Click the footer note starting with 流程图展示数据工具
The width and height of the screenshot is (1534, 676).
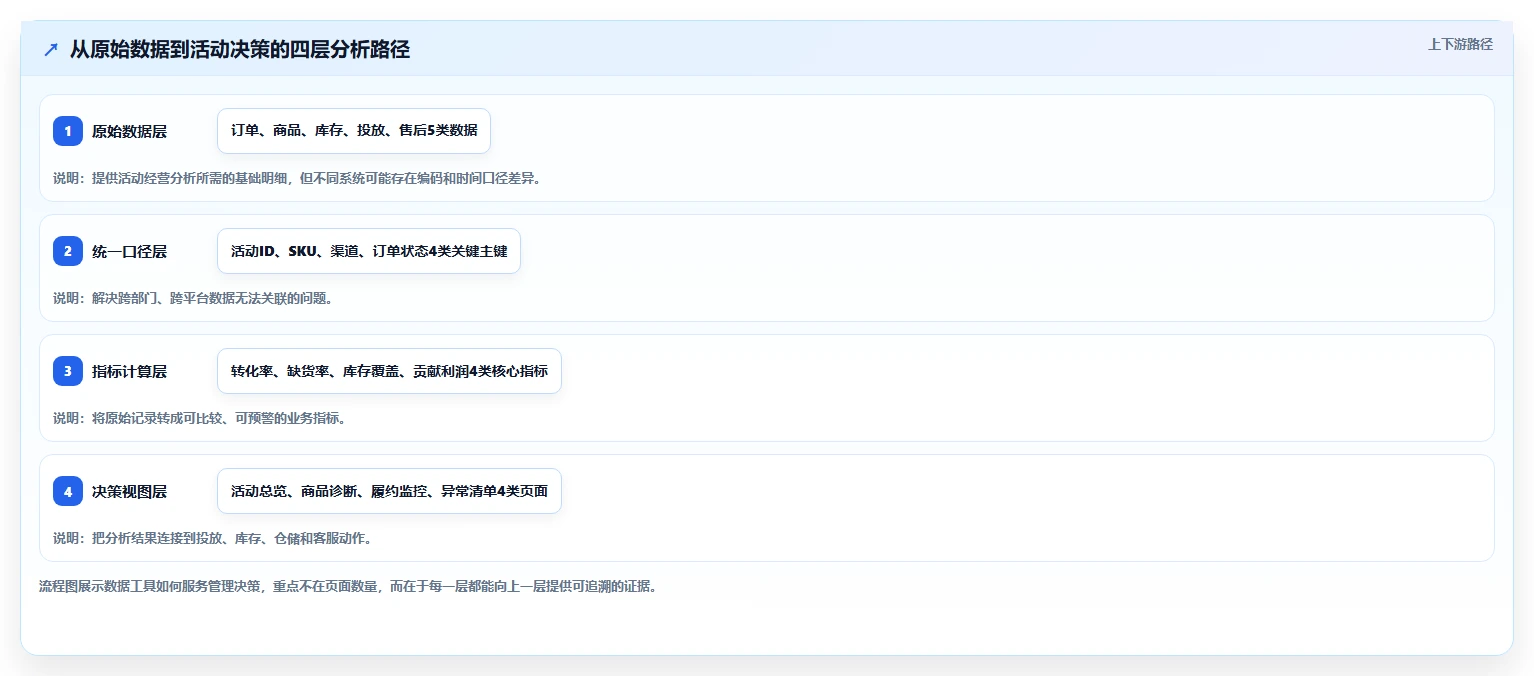click(x=348, y=586)
